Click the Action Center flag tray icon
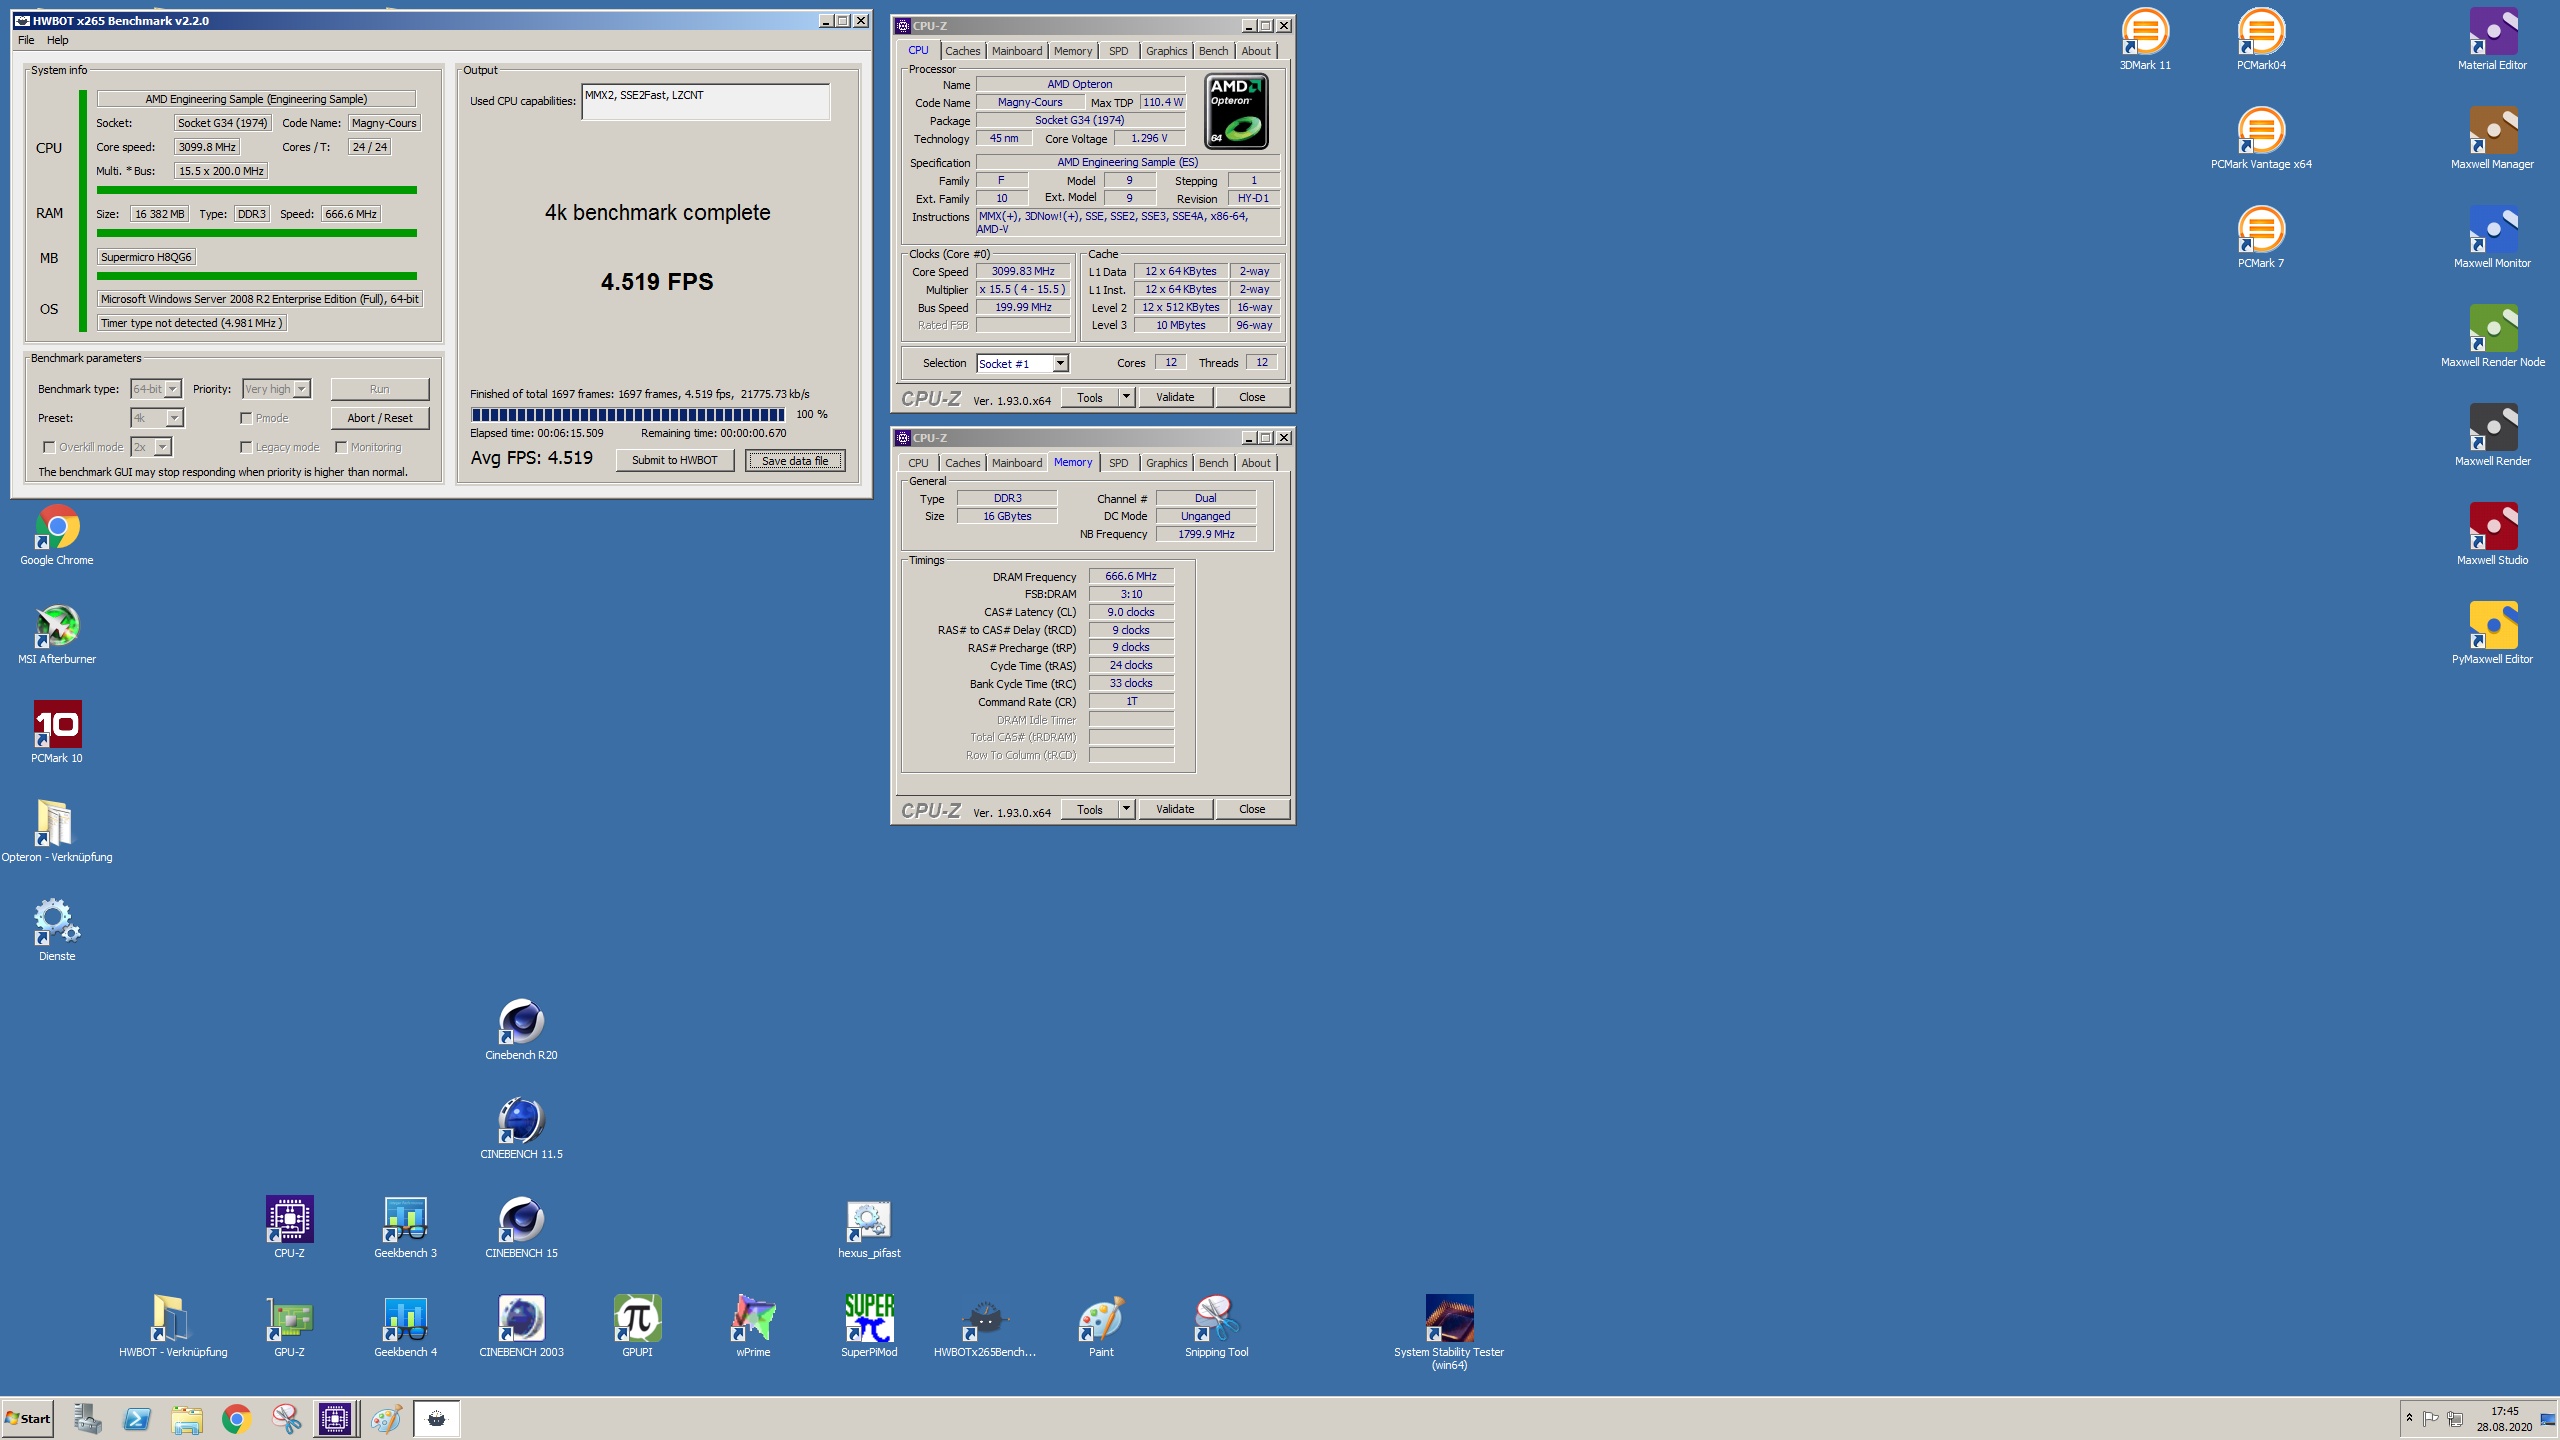The image size is (2560, 1440). 2430,1418
